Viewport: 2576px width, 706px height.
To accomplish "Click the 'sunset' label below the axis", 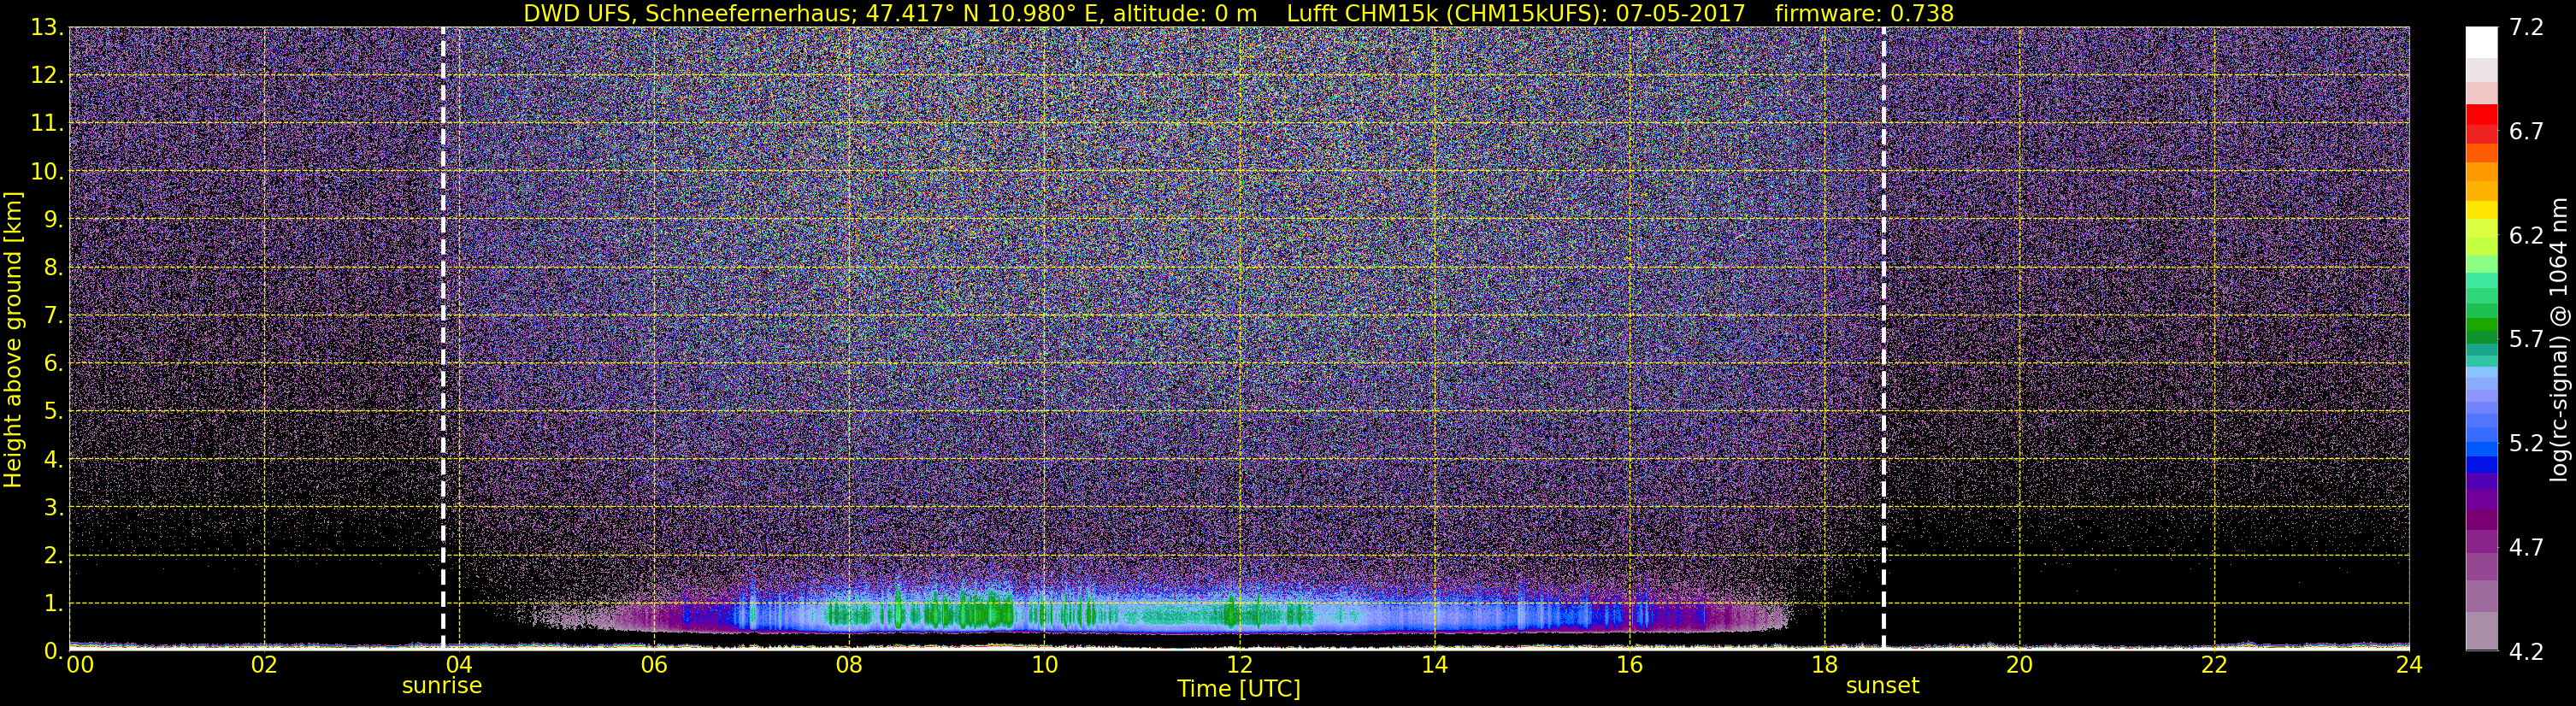I will 1883,686.
